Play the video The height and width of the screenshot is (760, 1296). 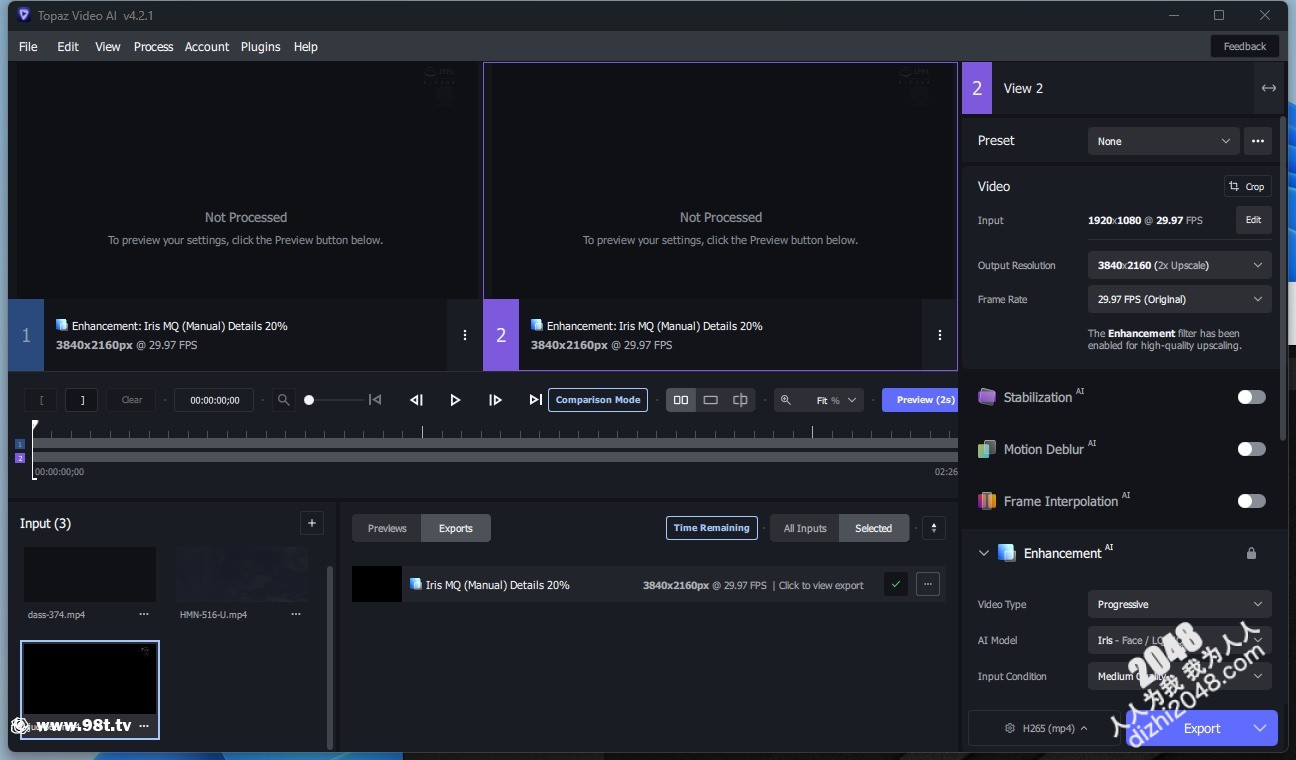455,400
